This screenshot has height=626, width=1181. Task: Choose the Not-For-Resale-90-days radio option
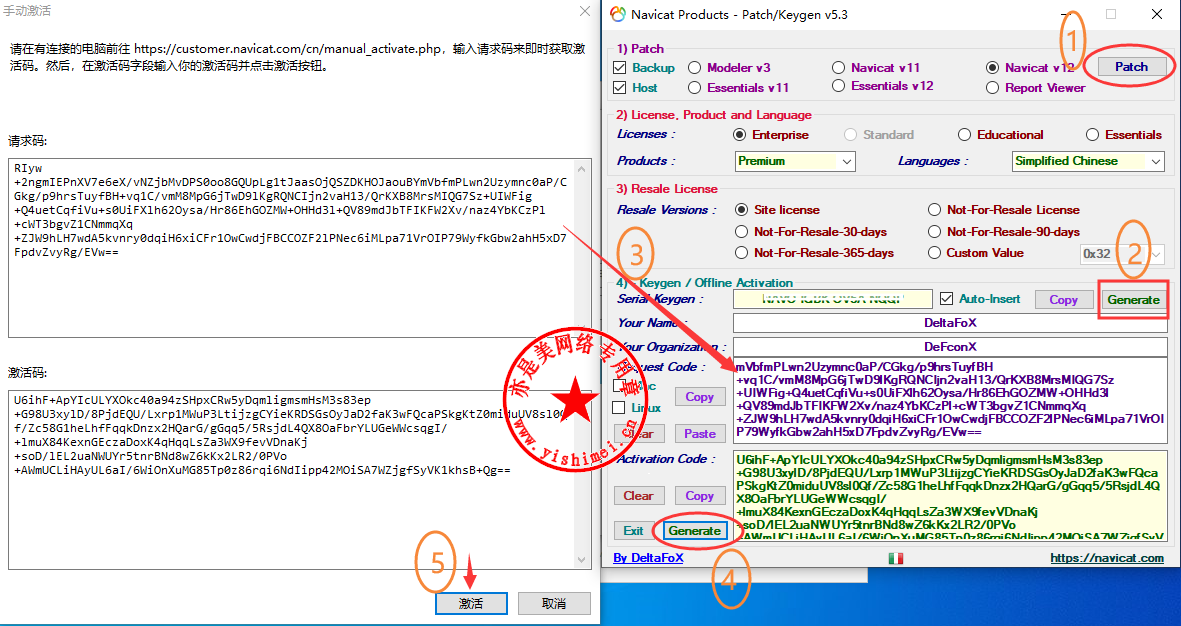[935, 232]
